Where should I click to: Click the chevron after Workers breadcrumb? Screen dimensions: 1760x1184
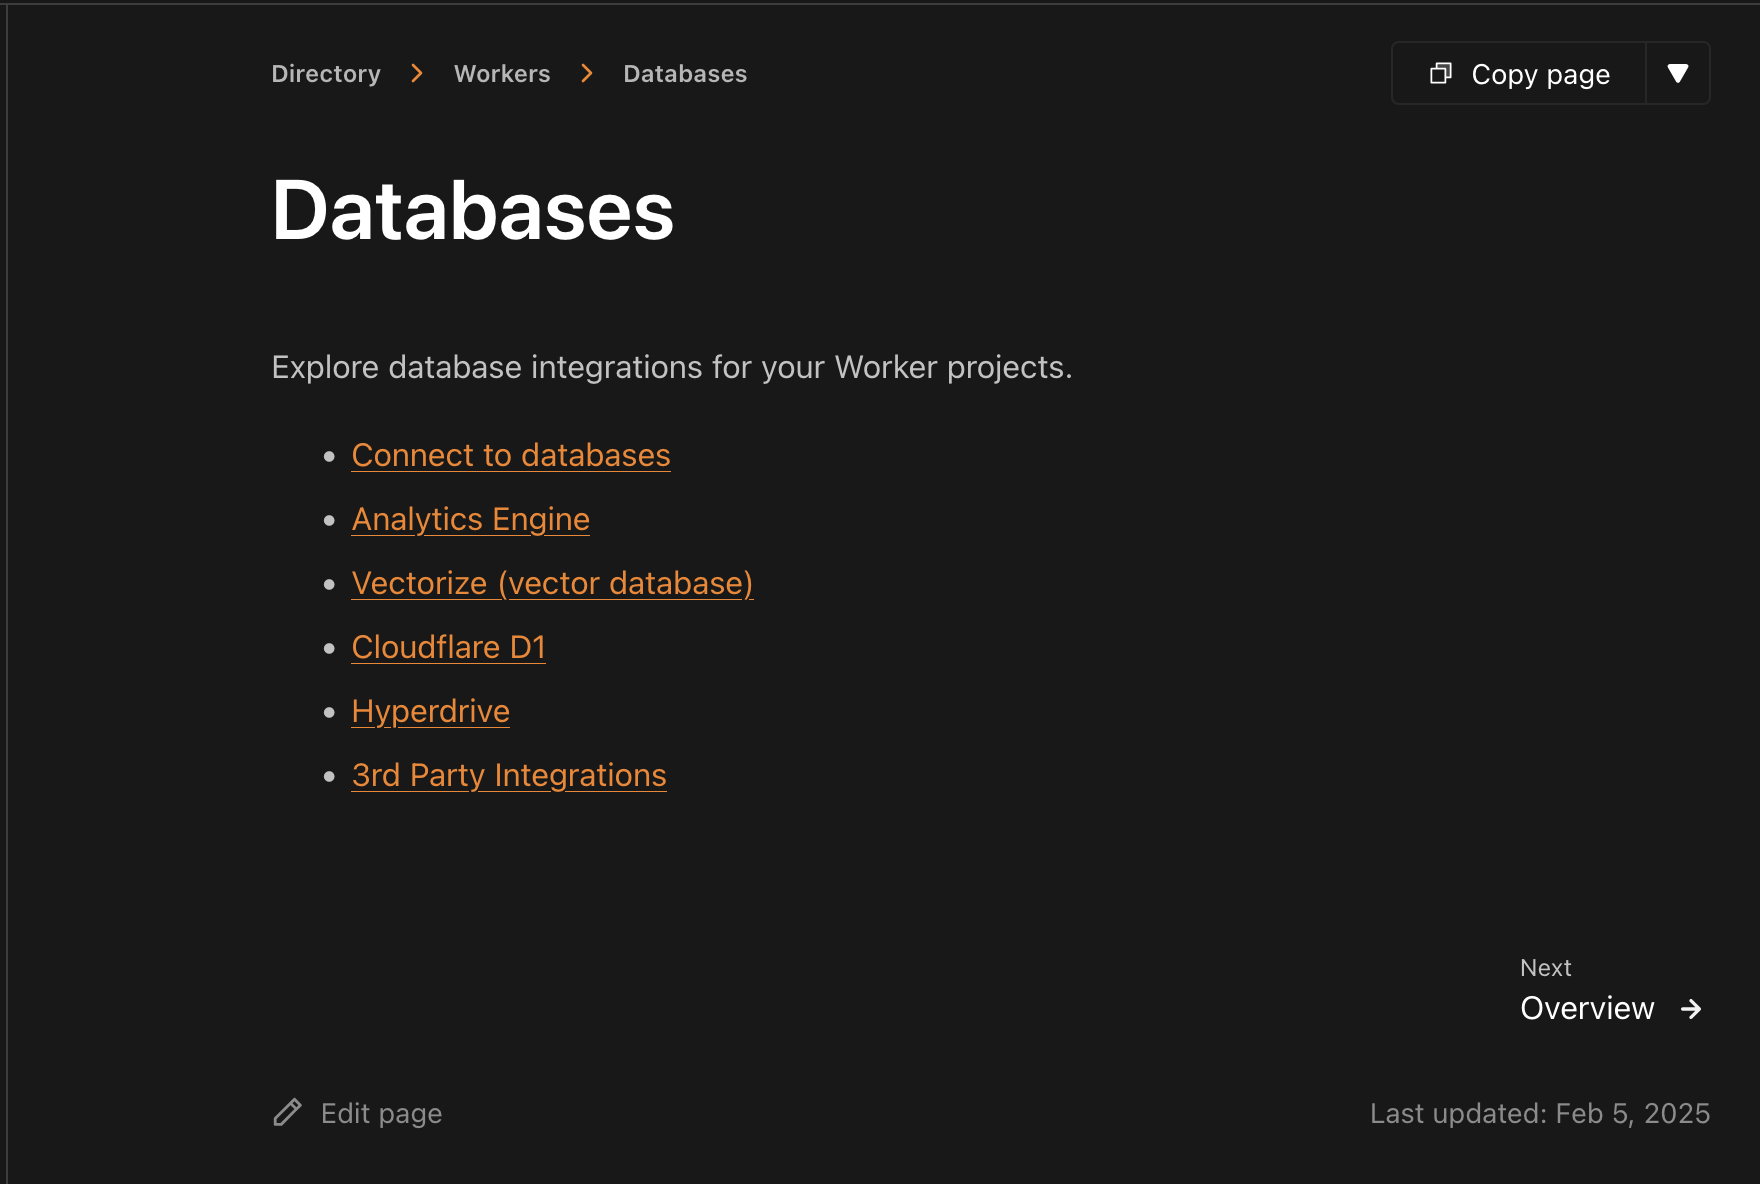[x=587, y=74]
